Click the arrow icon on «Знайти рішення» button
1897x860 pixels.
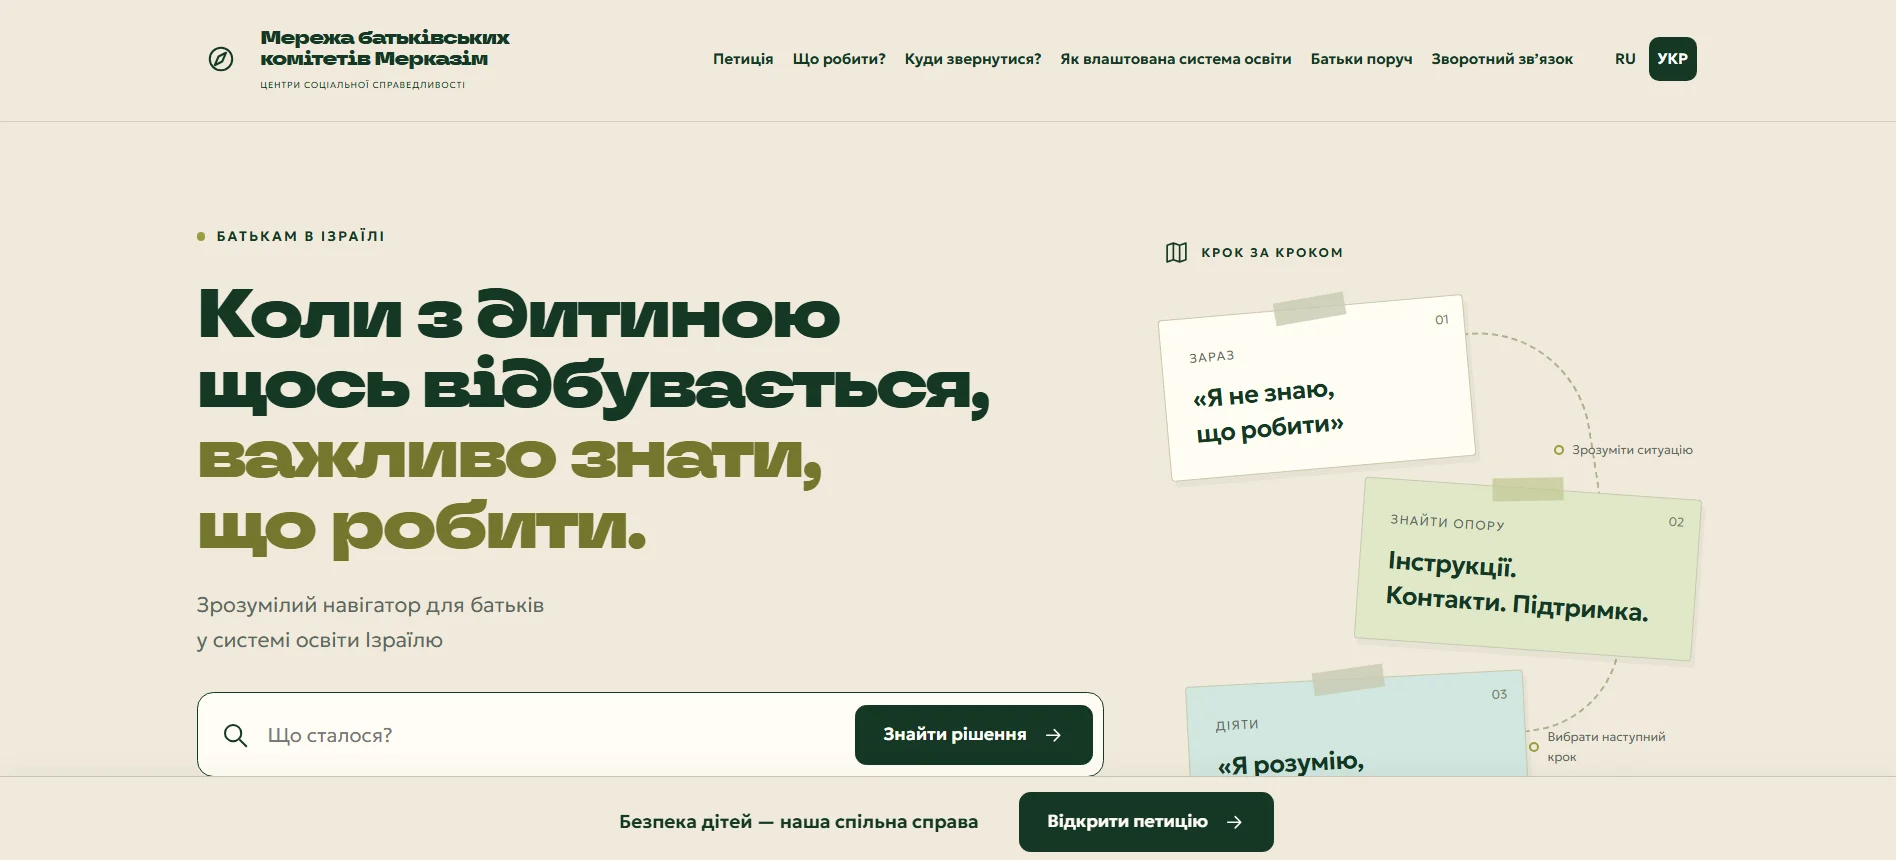1053,735
